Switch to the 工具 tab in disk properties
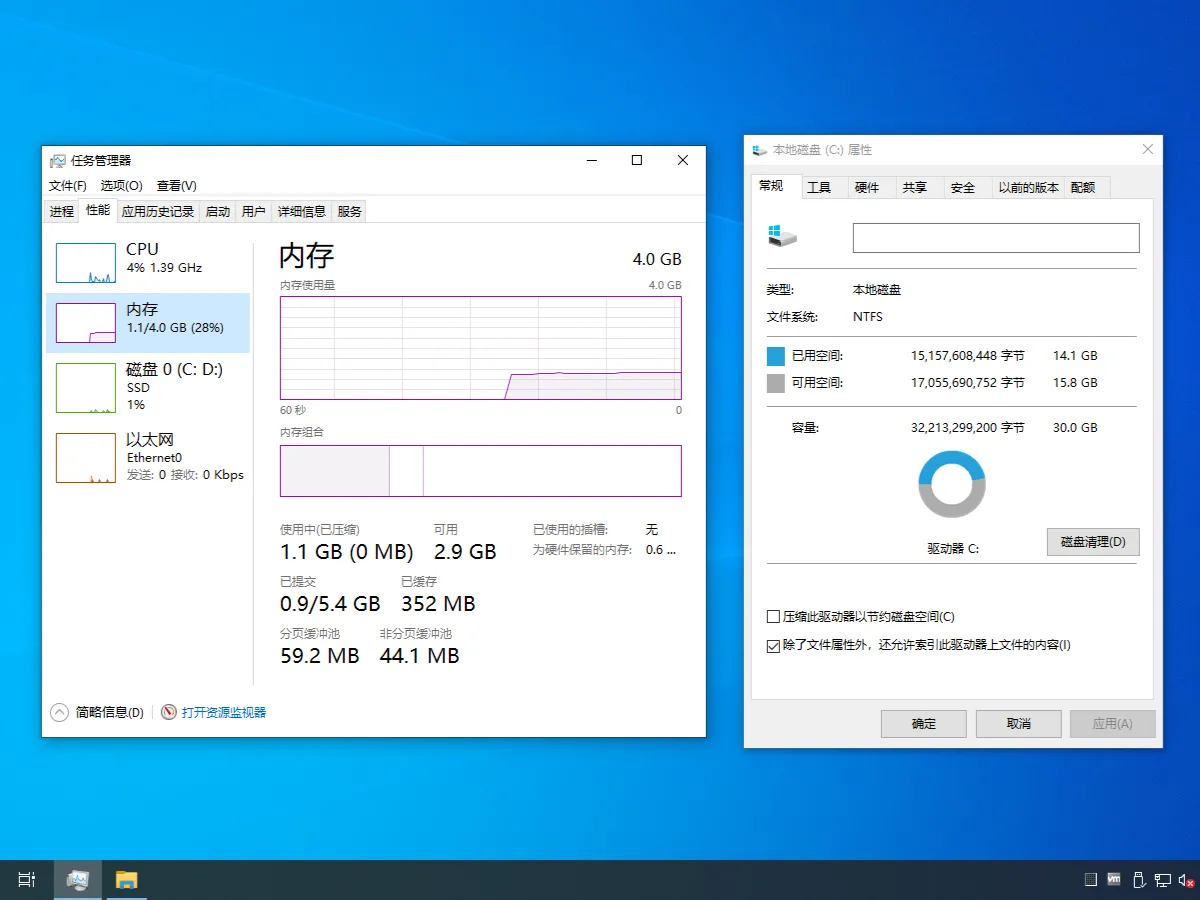Screen dimensions: 1200x900 [x=822, y=186]
